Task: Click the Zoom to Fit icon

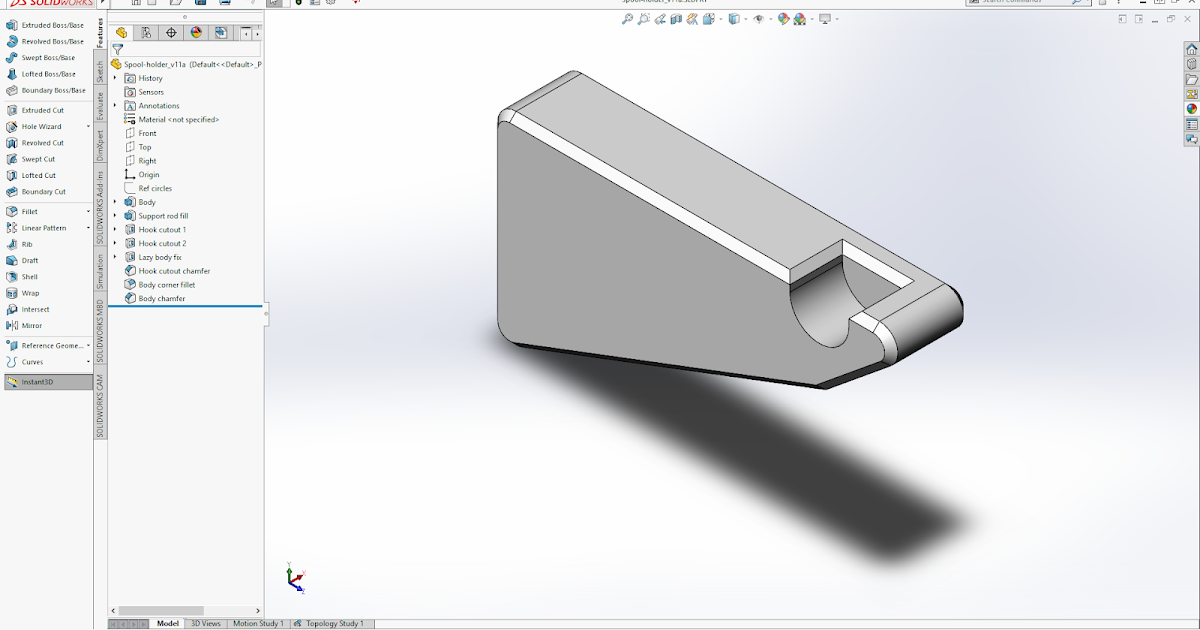Action: click(625, 19)
